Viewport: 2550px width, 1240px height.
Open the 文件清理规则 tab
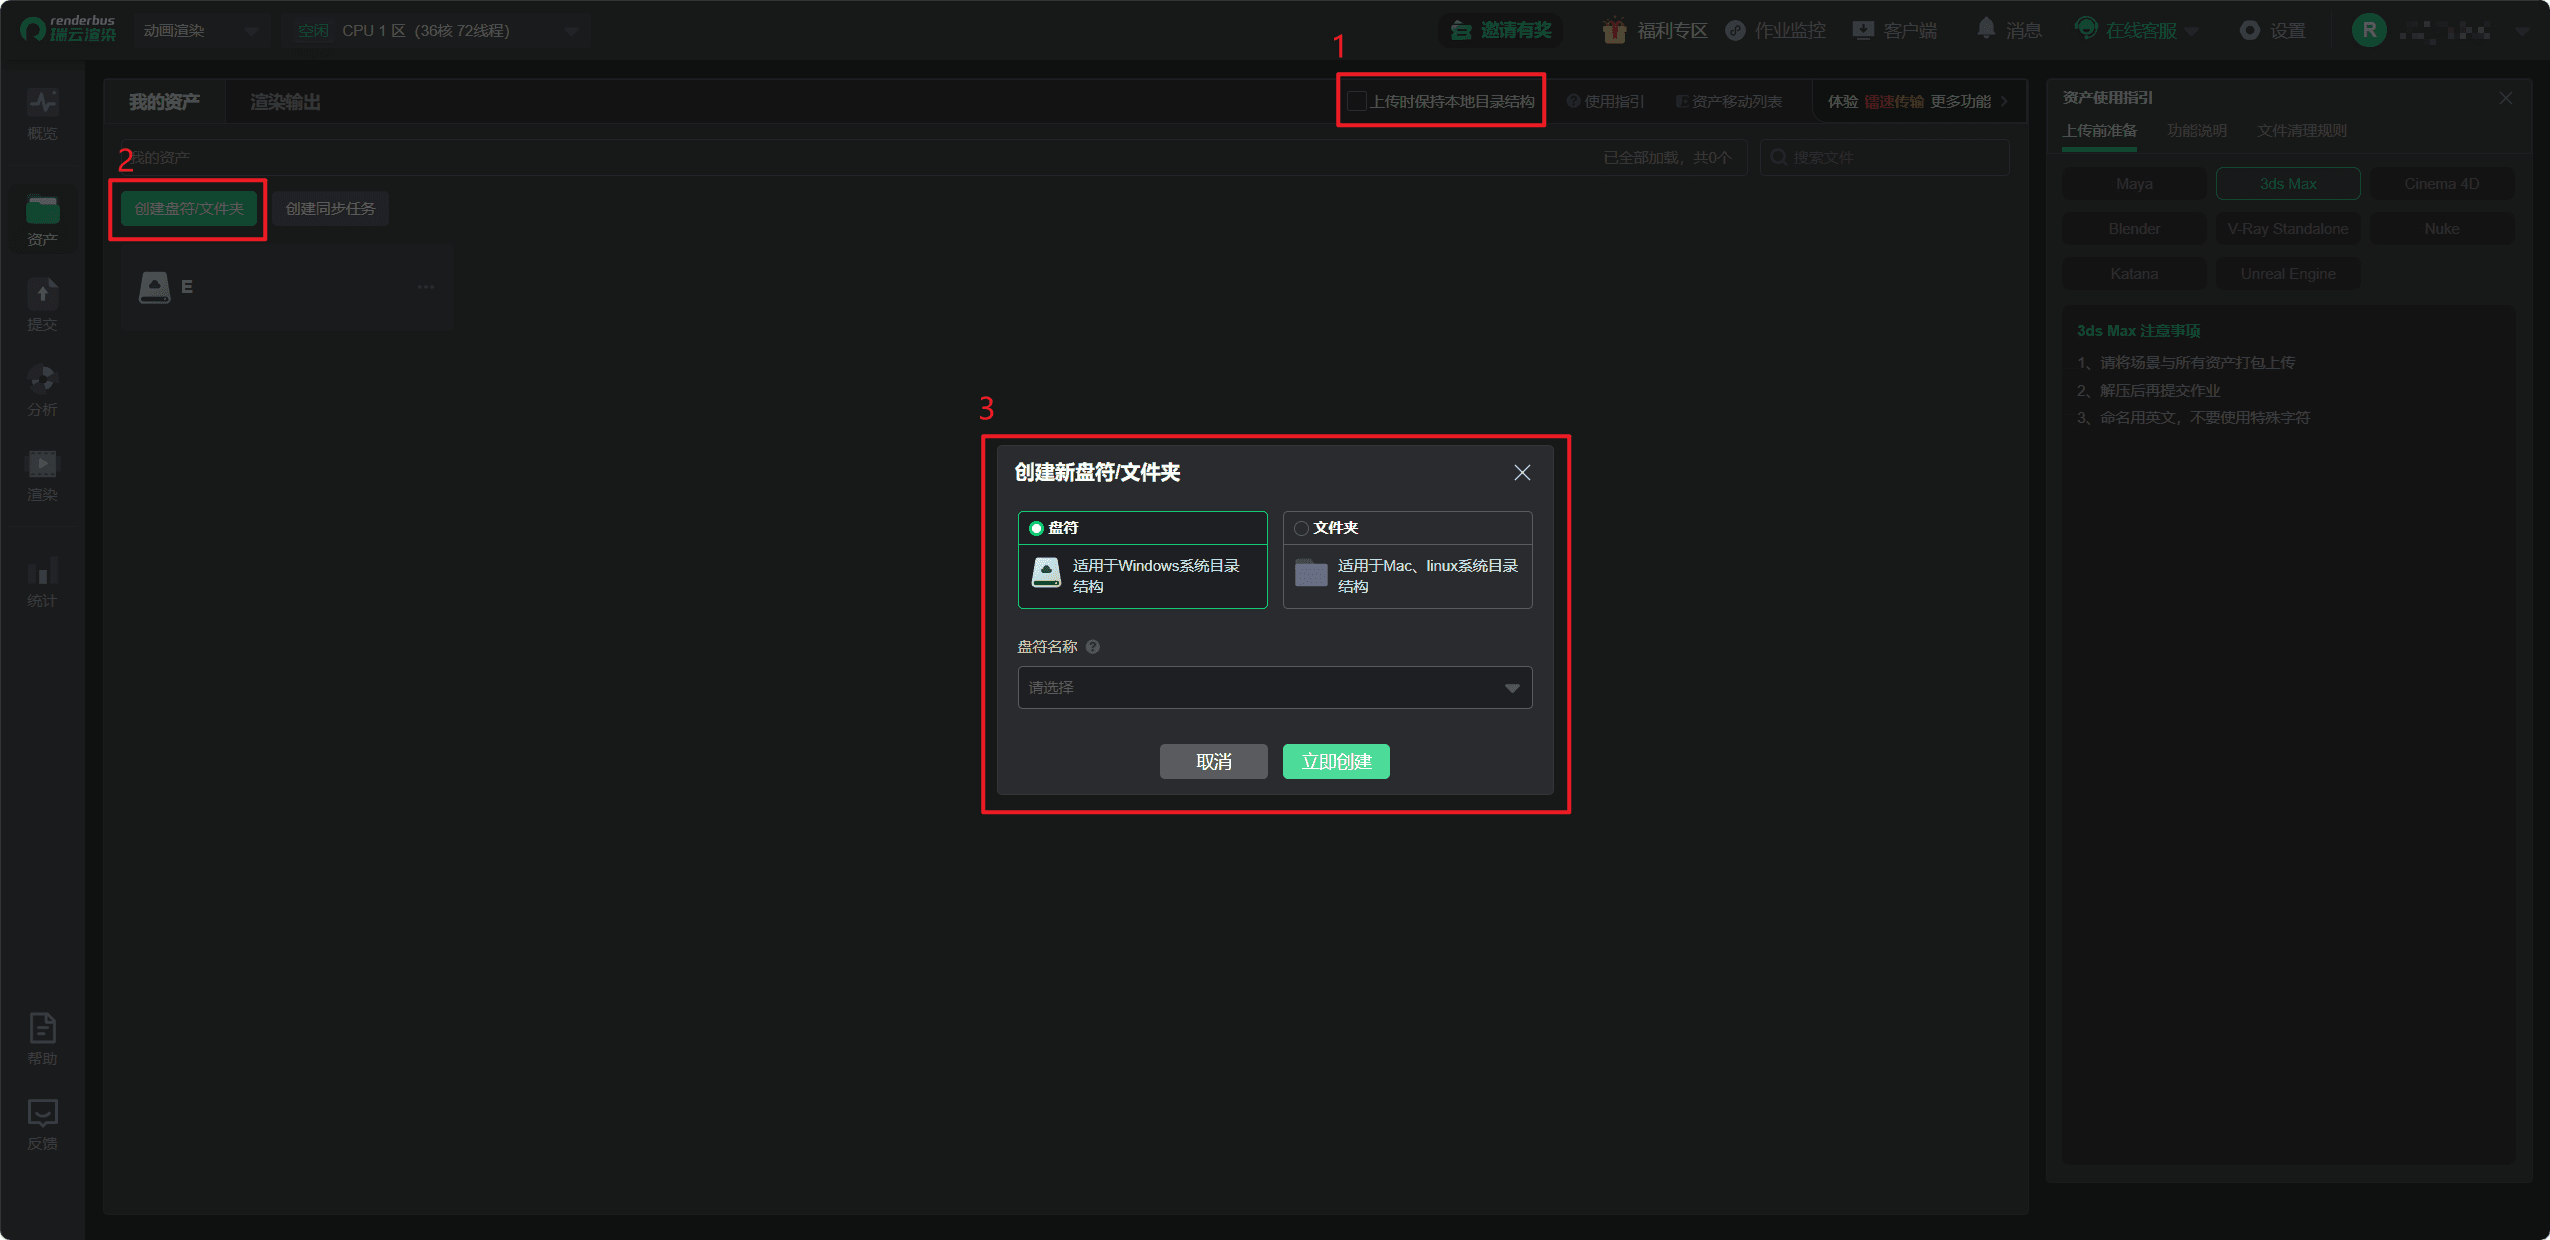2302,131
